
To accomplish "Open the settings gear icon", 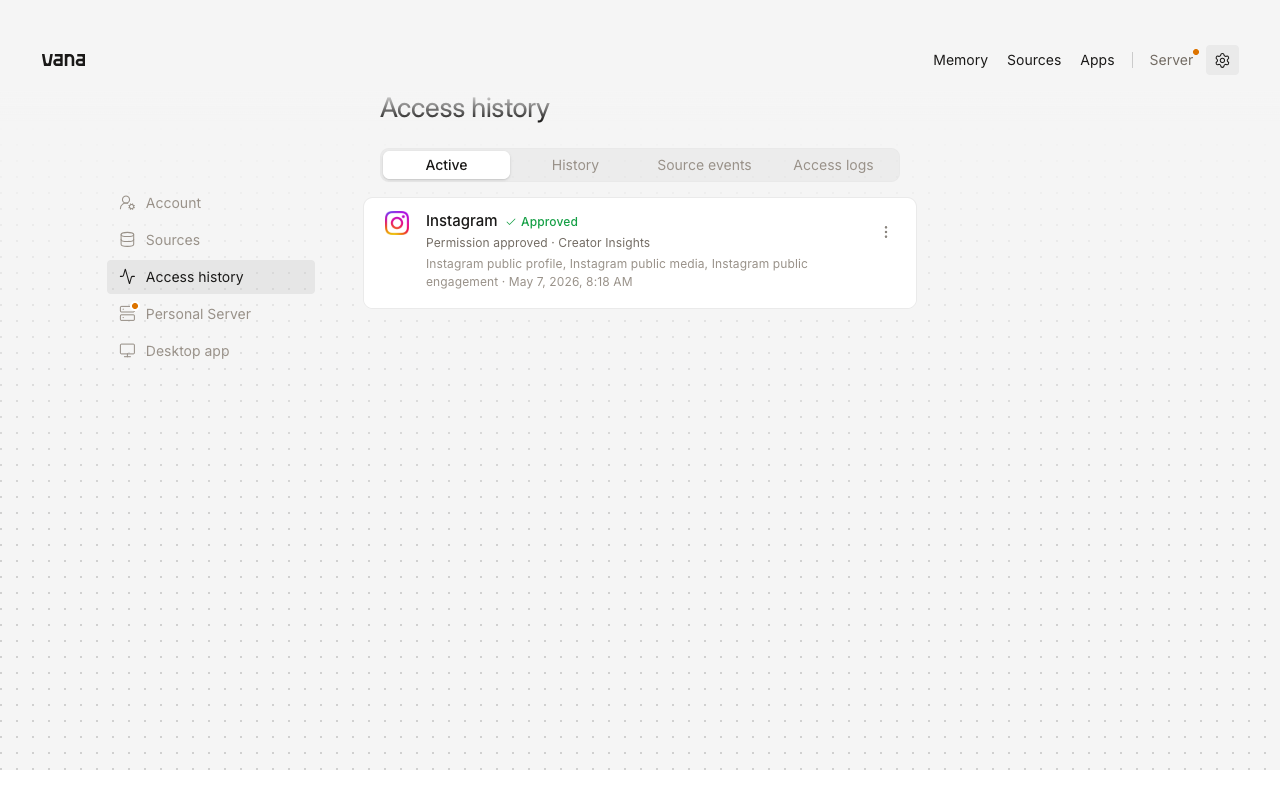I will click(1222, 60).
